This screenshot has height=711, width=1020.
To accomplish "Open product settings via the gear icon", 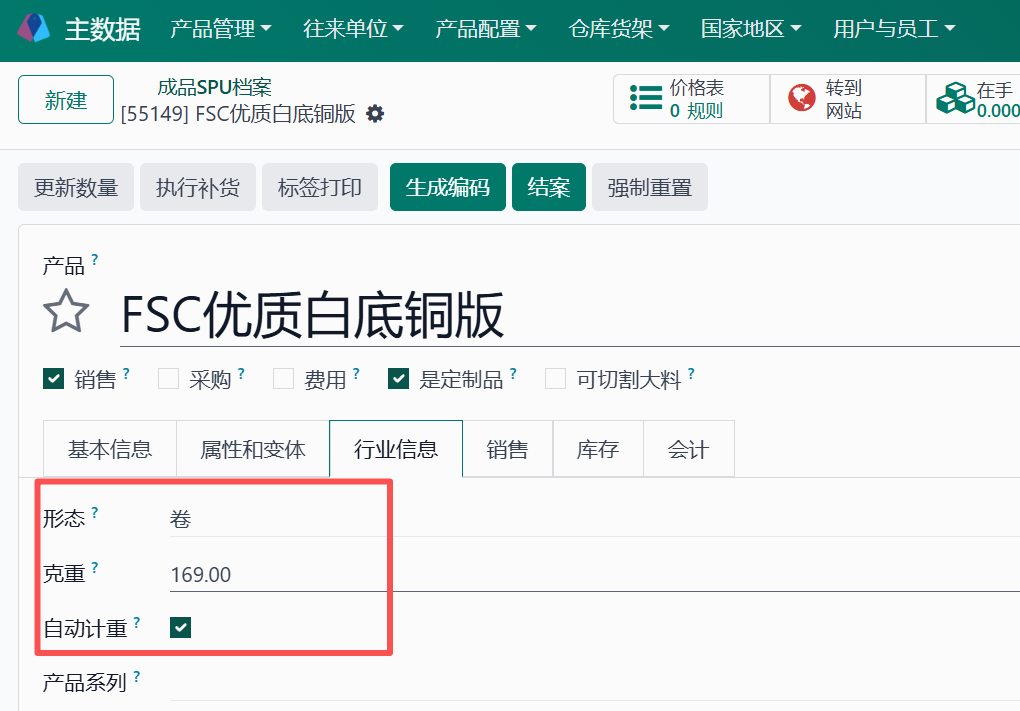I will tap(374, 115).
